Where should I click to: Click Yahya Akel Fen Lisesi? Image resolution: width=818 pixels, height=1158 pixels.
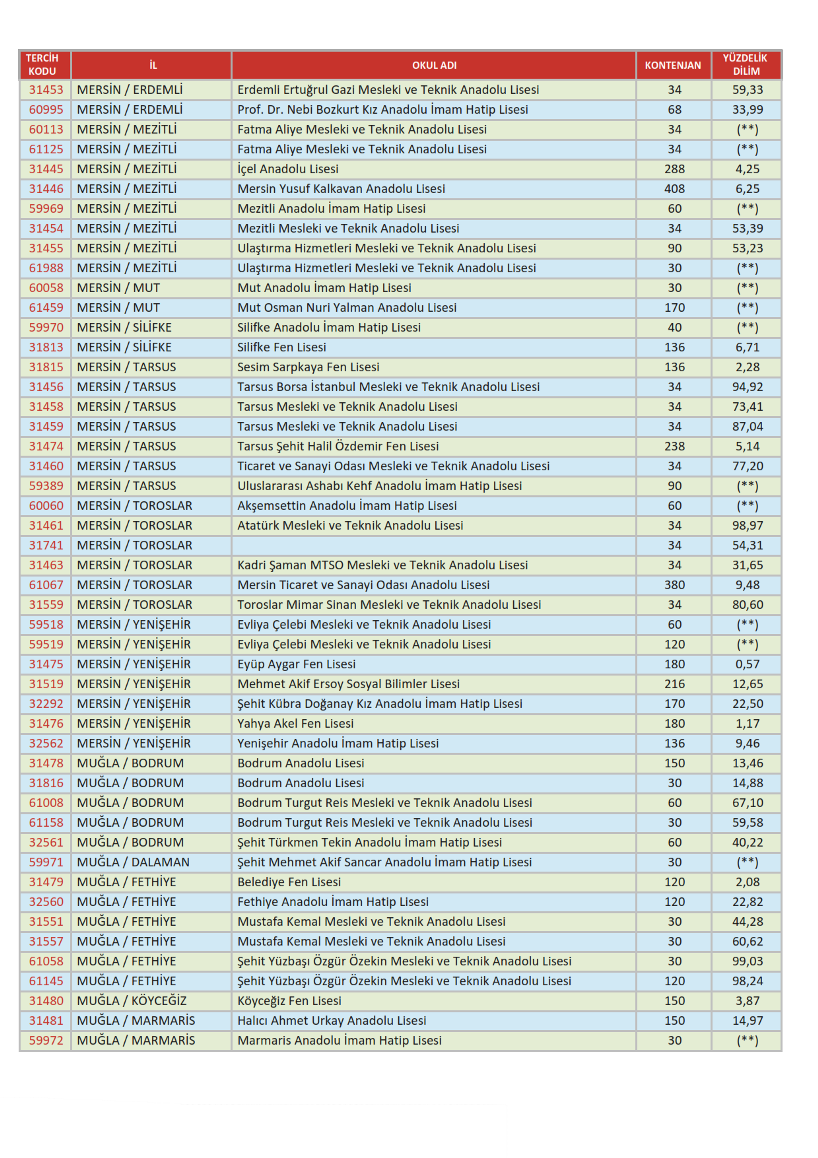295,724
